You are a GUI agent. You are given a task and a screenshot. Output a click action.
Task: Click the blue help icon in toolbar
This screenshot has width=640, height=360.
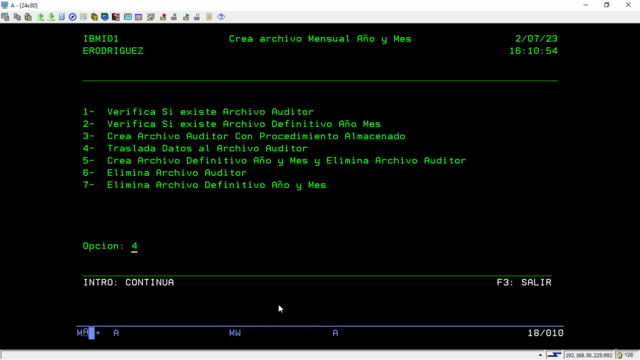pos(221,17)
